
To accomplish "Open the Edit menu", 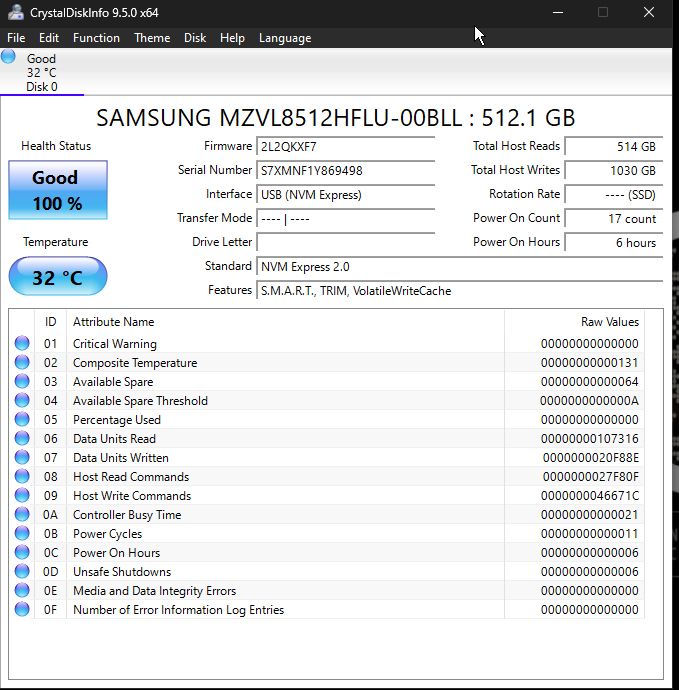I will tap(49, 38).
